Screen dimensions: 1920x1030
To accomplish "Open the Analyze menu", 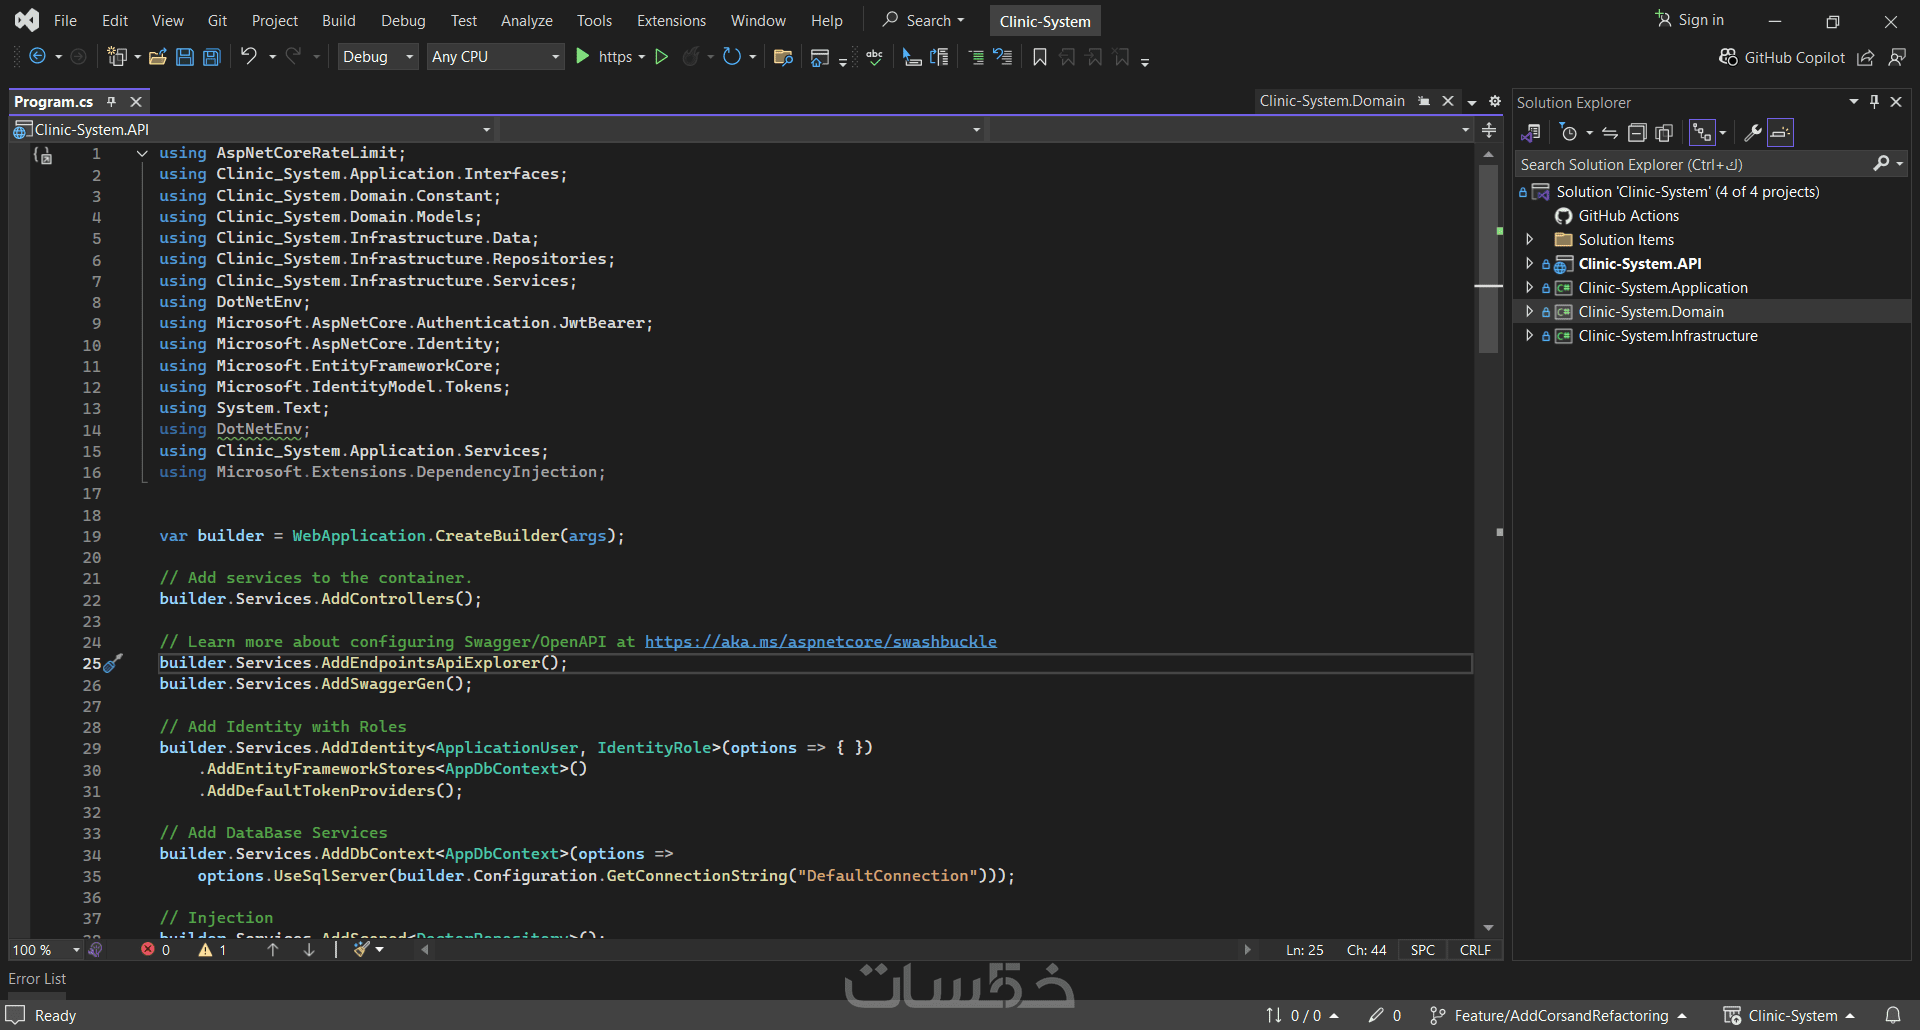I will (527, 20).
